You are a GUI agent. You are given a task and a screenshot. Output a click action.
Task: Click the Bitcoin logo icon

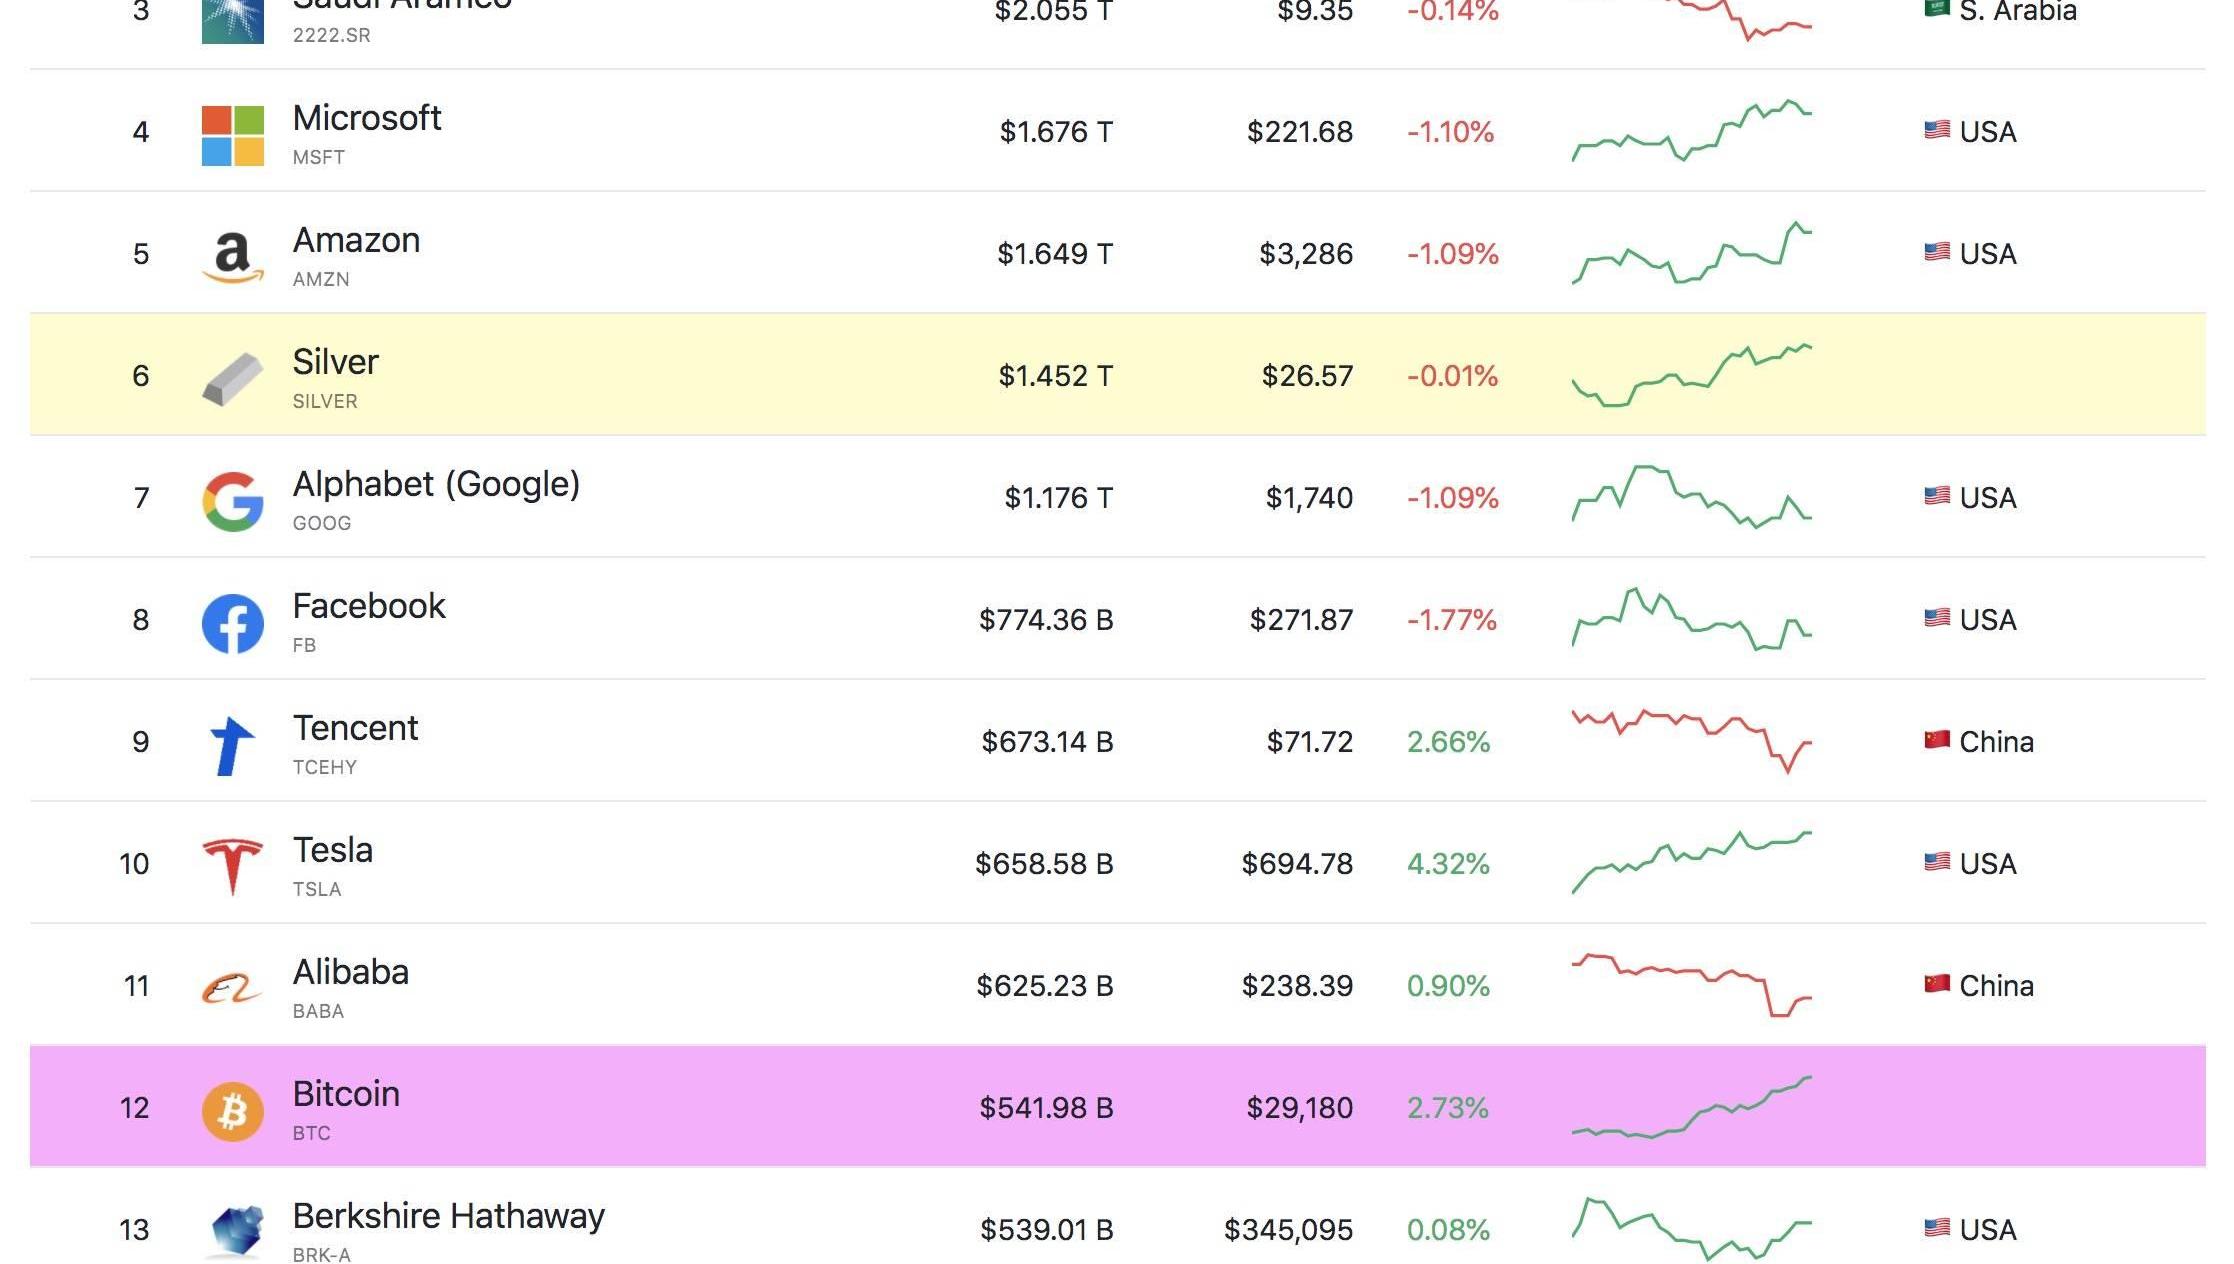[x=233, y=1111]
